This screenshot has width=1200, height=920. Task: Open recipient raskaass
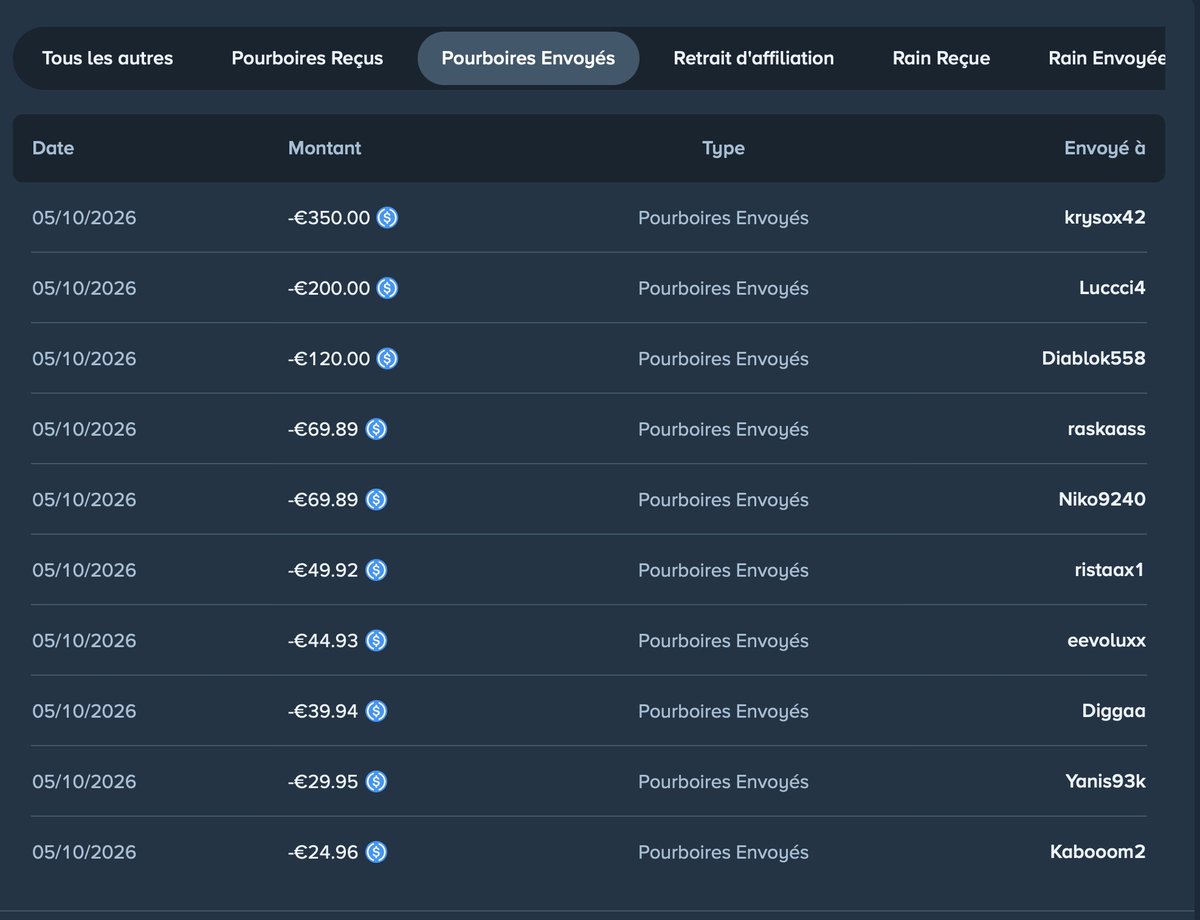pos(1107,429)
